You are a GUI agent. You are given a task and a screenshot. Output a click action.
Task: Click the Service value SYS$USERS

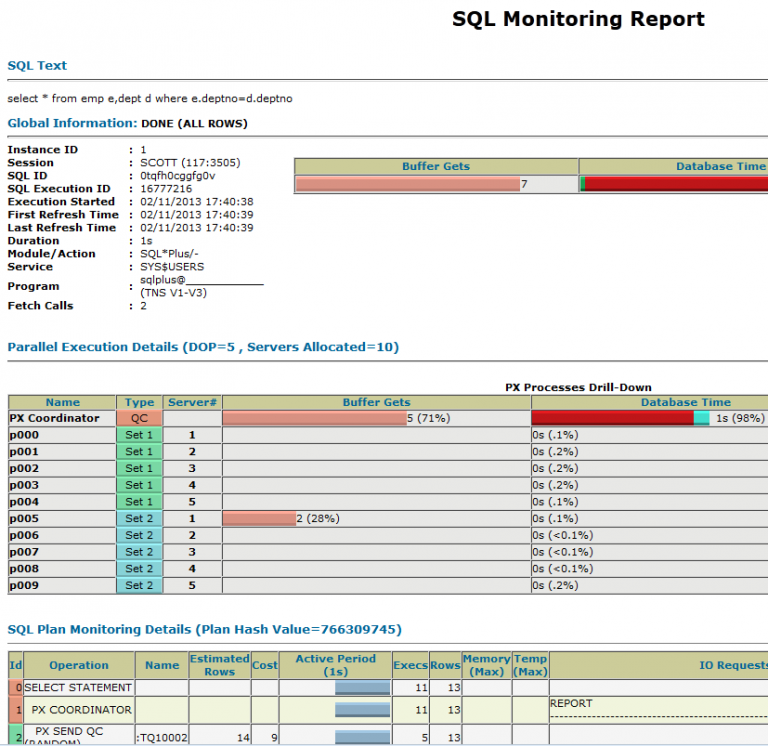tap(172, 267)
